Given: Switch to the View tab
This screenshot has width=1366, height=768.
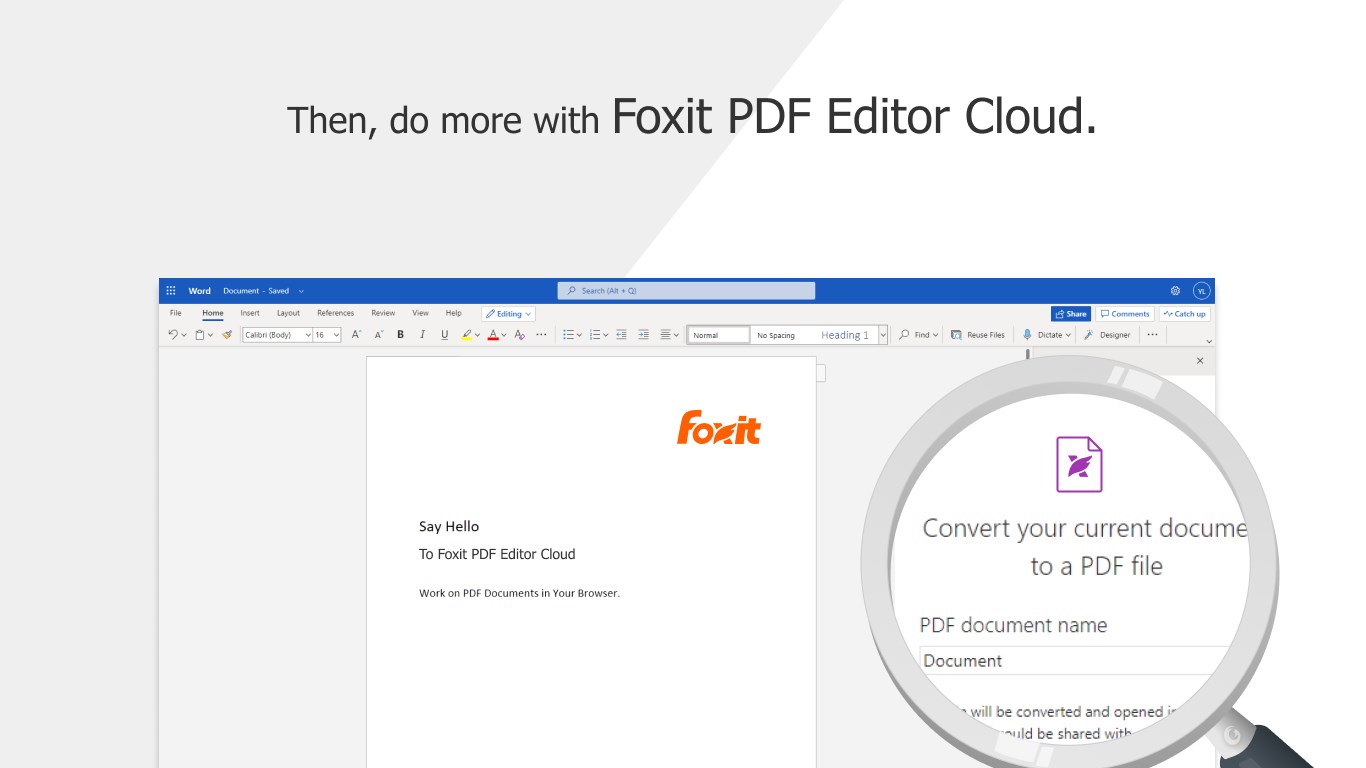Looking at the screenshot, I should pyautogui.click(x=421, y=313).
